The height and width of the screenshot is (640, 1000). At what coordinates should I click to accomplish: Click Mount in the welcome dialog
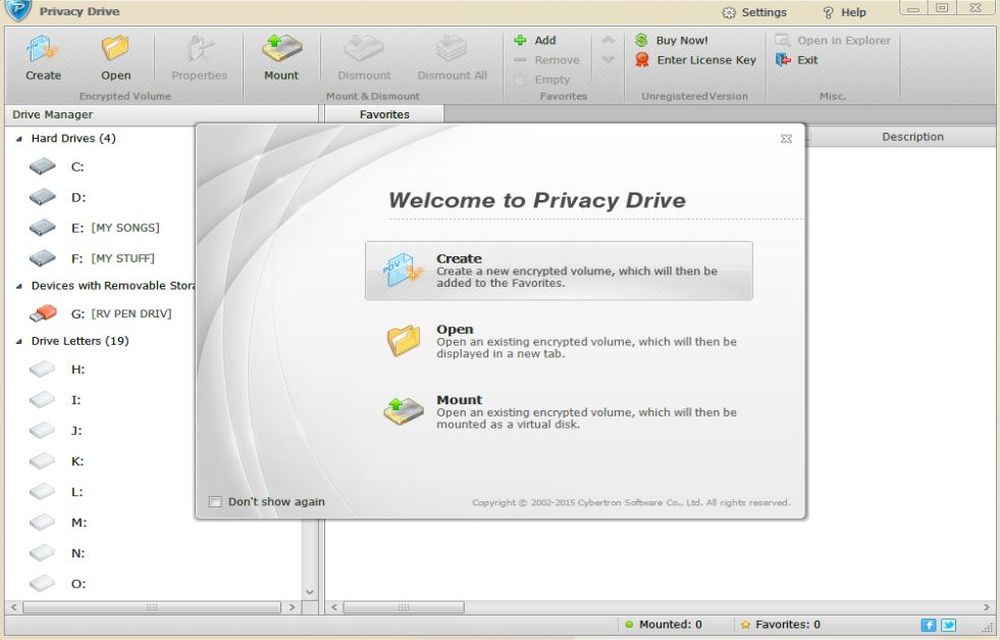[x=559, y=412]
